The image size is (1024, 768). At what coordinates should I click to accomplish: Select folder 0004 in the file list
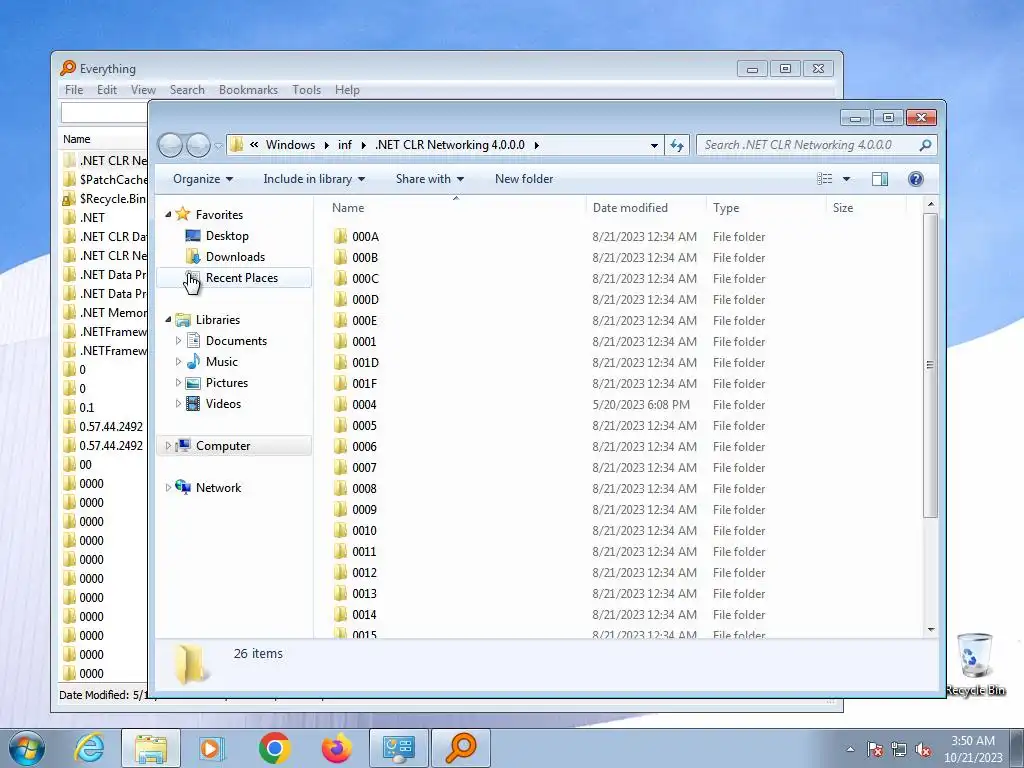(364, 404)
